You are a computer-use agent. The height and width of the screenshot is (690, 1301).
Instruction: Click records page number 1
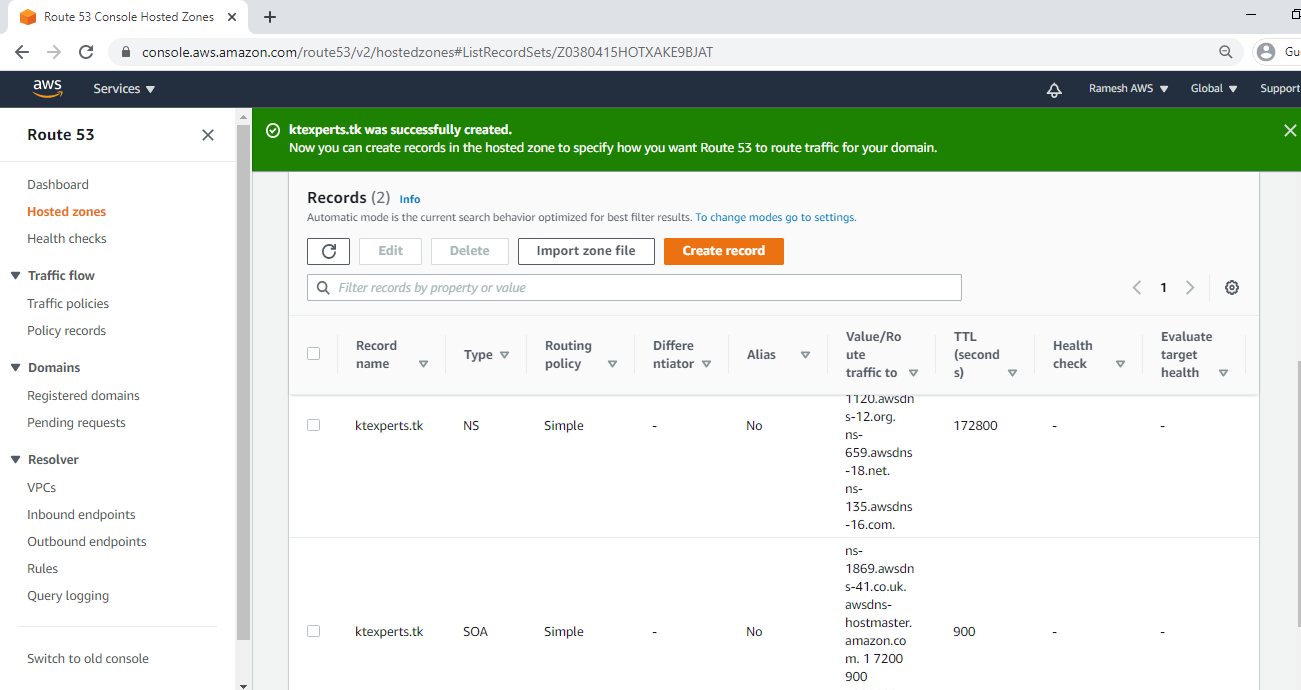pyautogui.click(x=1163, y=287)
